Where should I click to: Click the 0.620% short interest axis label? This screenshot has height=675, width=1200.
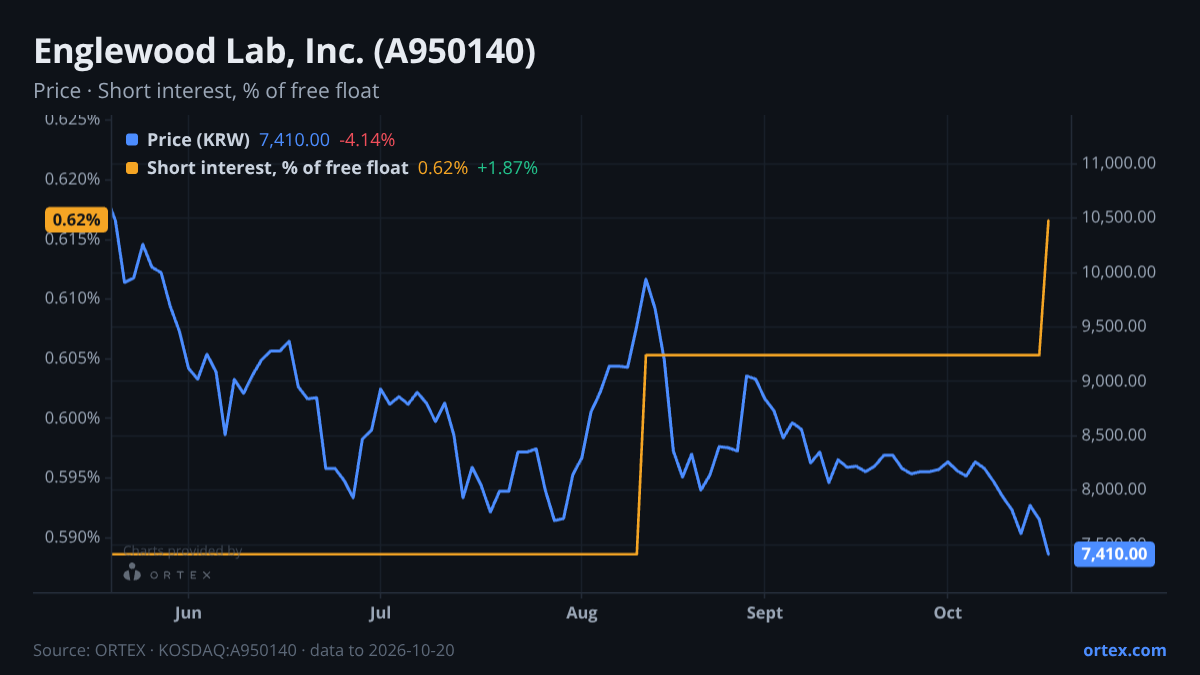point(72,179)
